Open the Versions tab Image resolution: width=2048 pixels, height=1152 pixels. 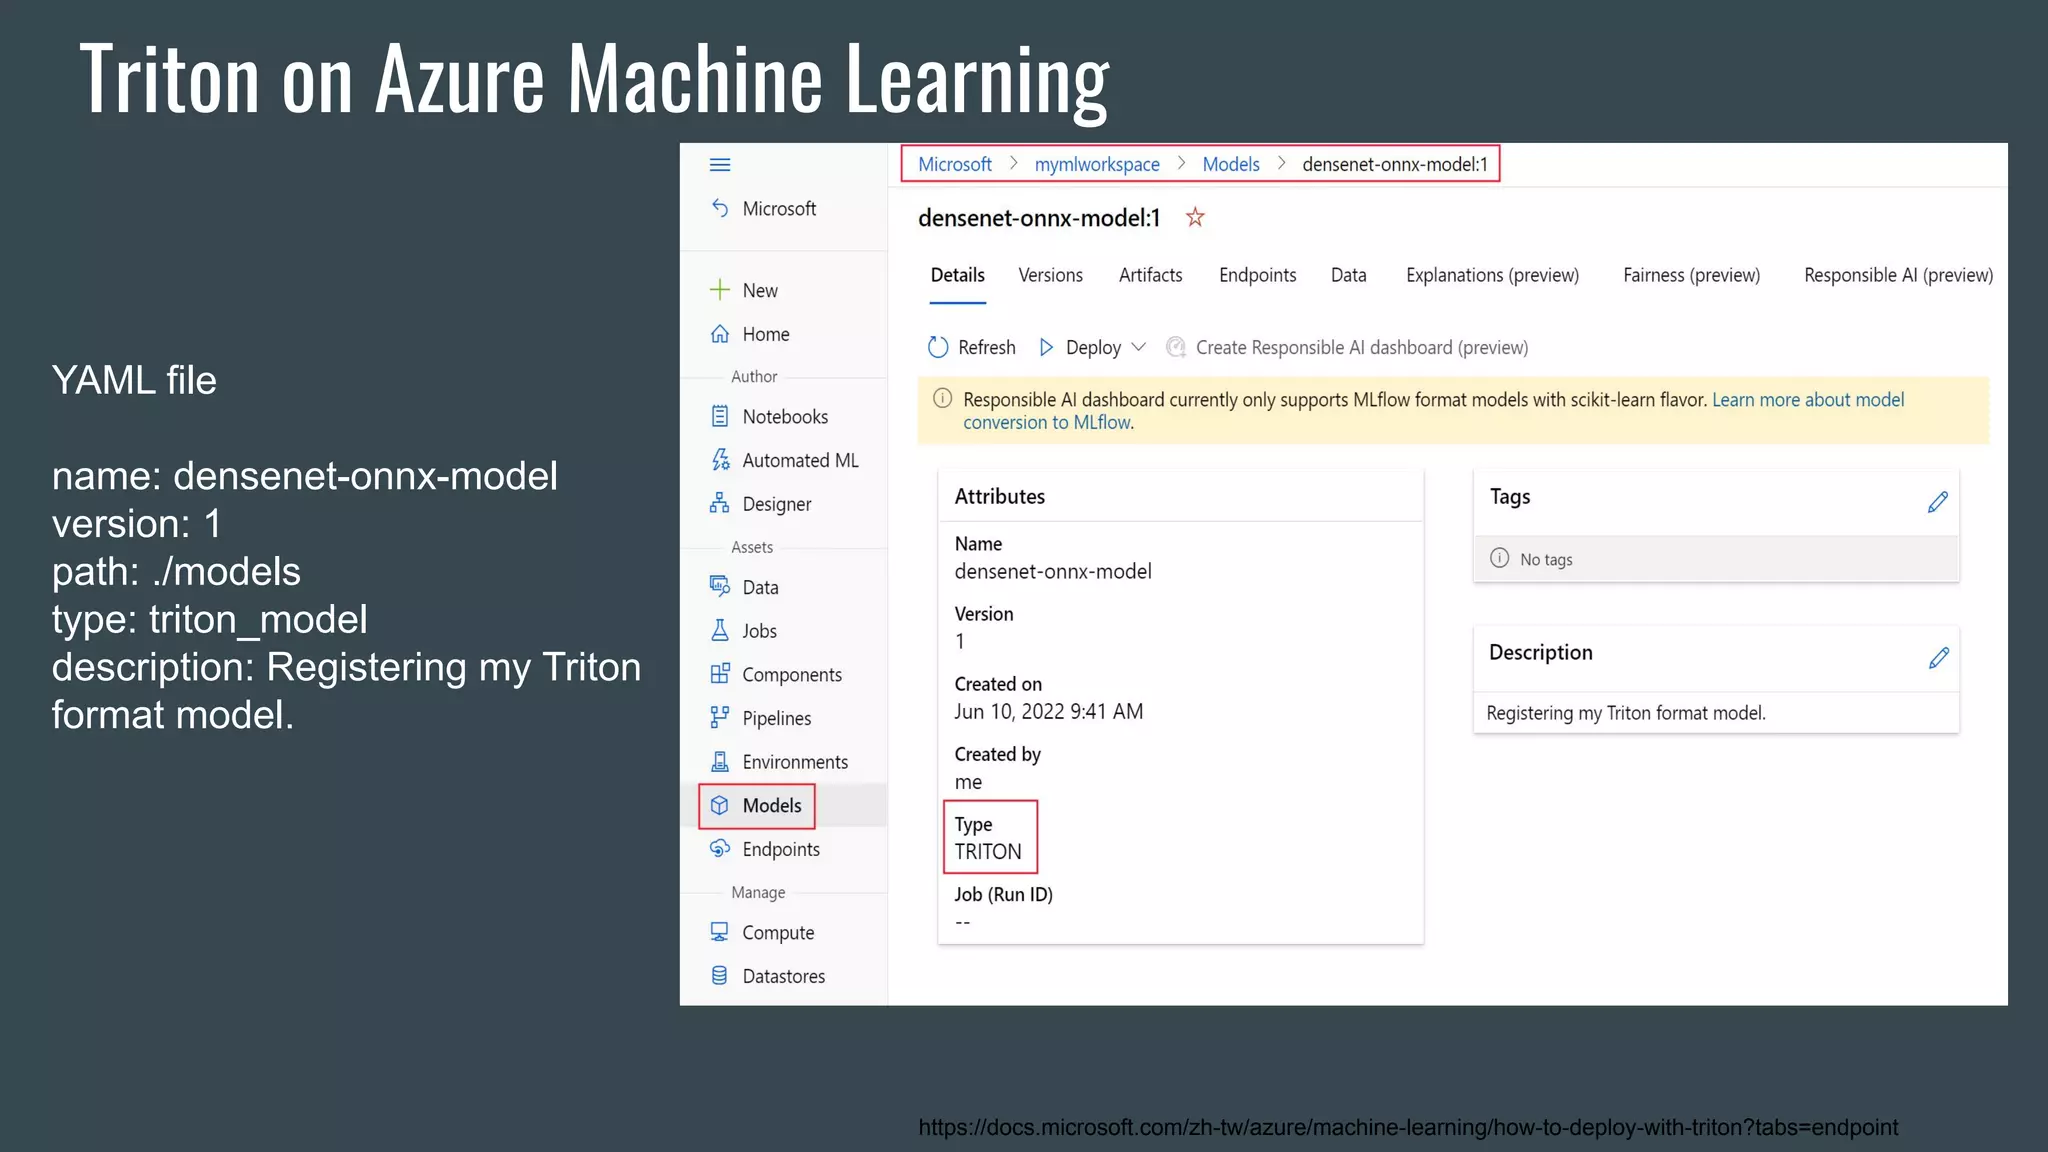tap(1050, 275)
